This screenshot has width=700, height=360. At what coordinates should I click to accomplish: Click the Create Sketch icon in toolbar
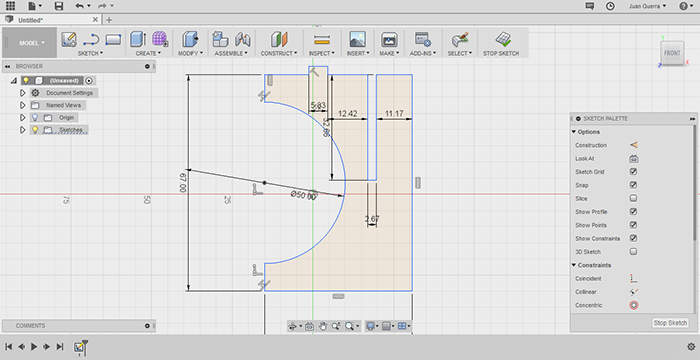[69, 39]
